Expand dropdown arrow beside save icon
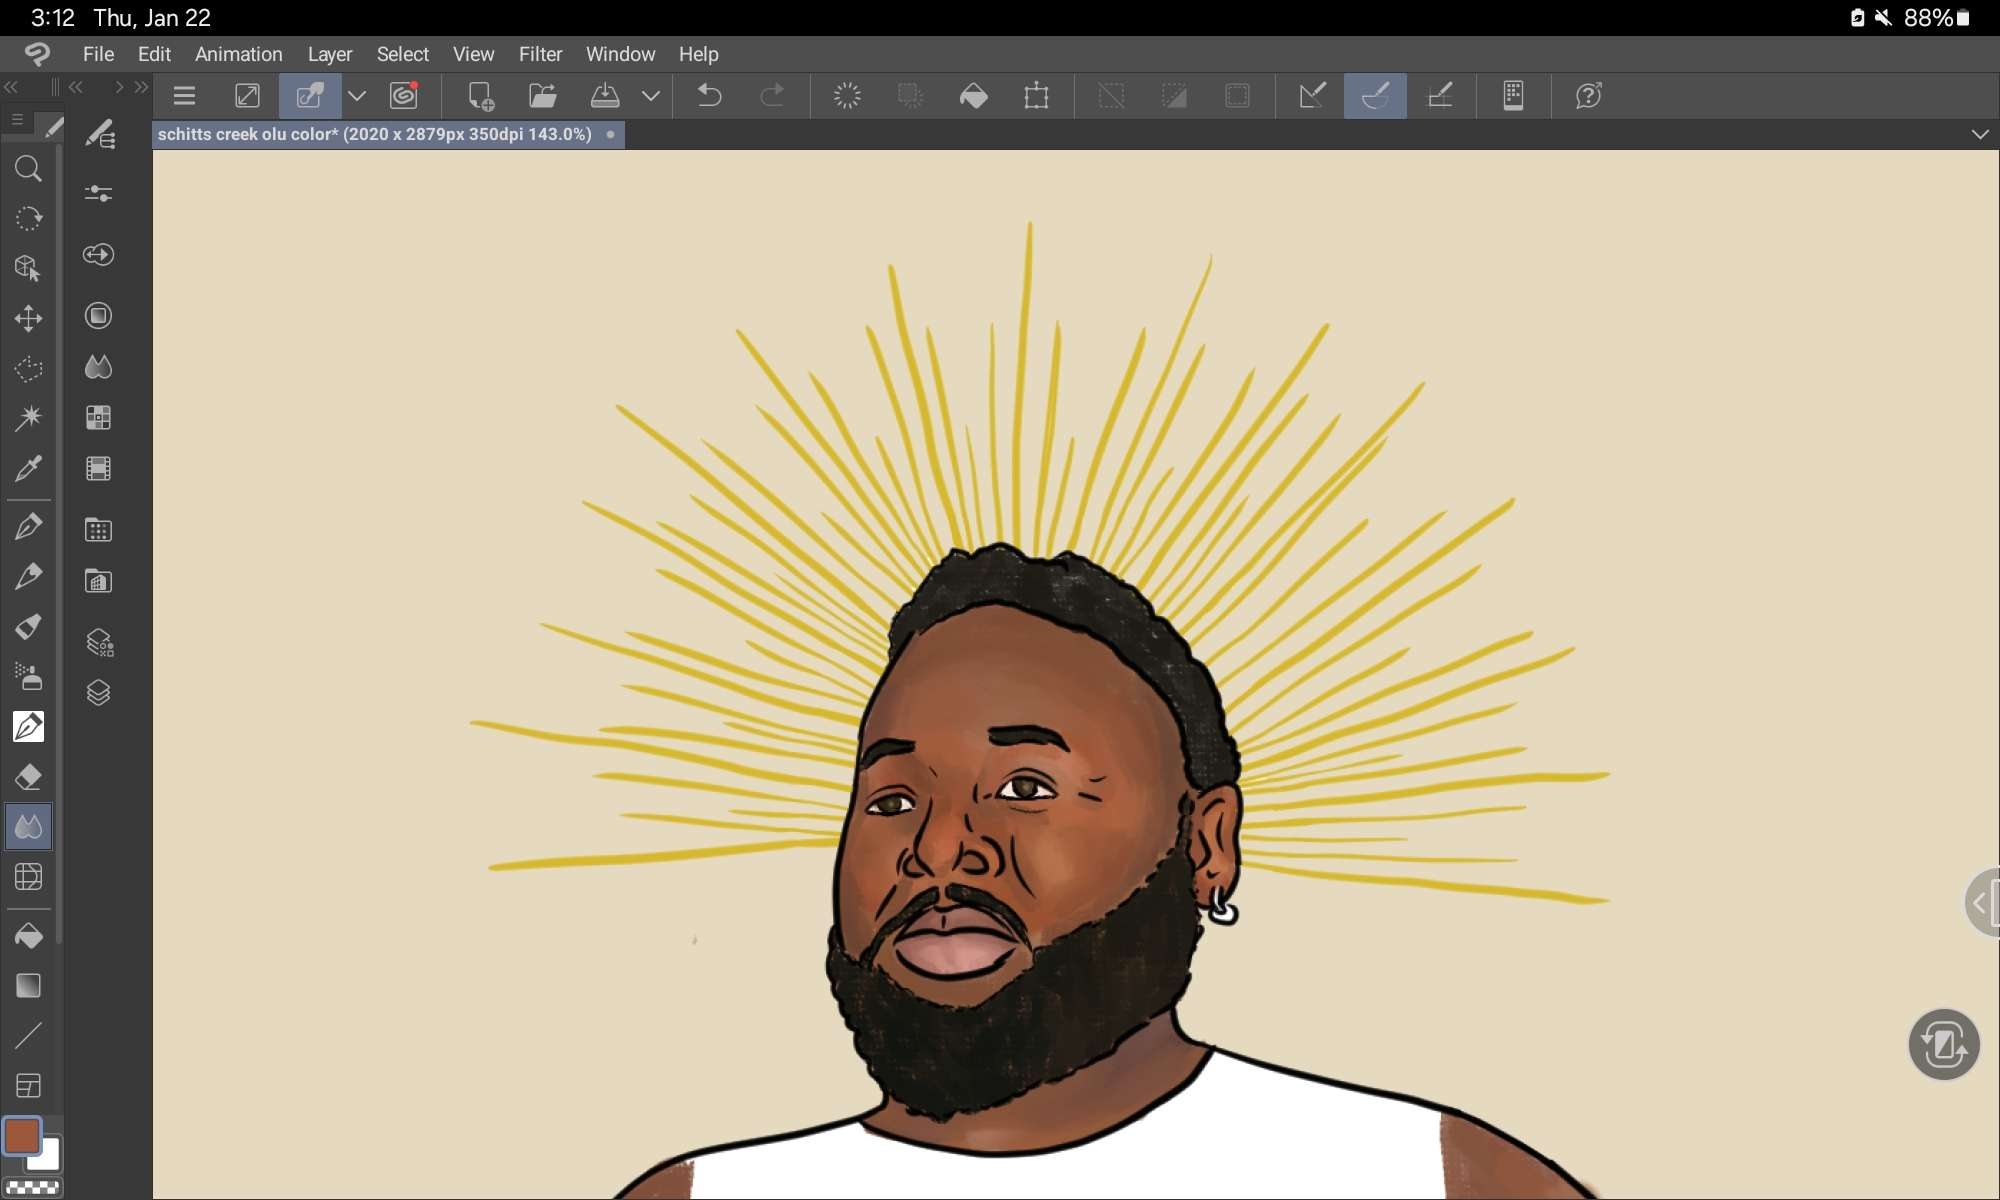This screenshot has height=1200, width=2000. tap(651, 96)
